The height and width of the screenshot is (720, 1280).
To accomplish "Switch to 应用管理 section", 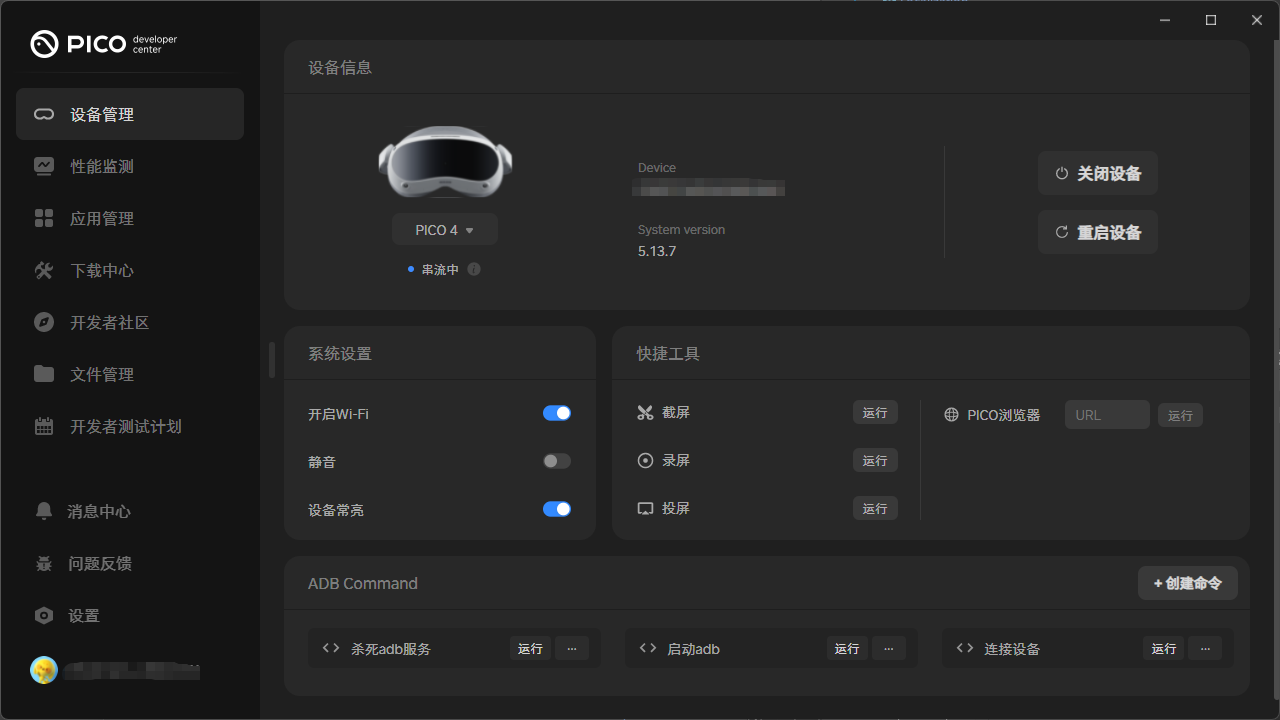I will [x=130, y=218].
